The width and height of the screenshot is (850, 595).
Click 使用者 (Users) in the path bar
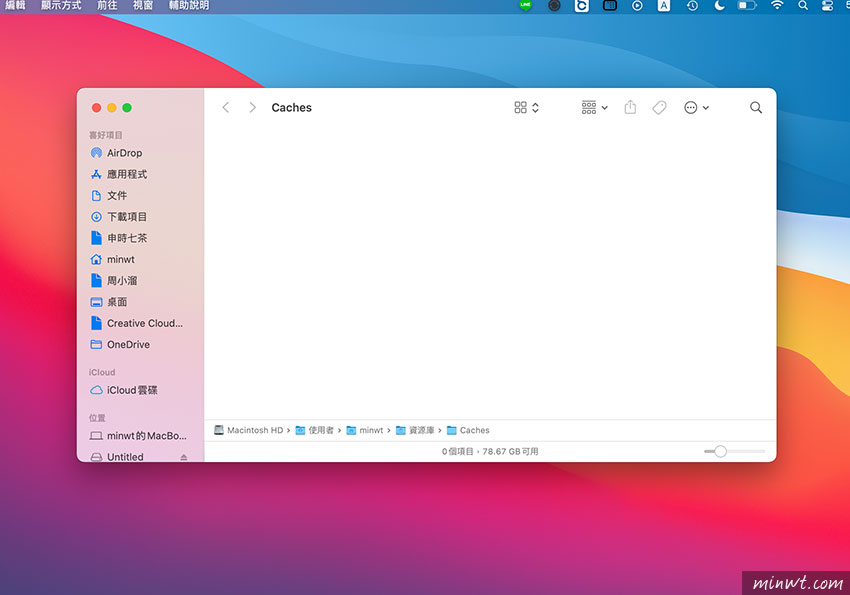point(314,430)
